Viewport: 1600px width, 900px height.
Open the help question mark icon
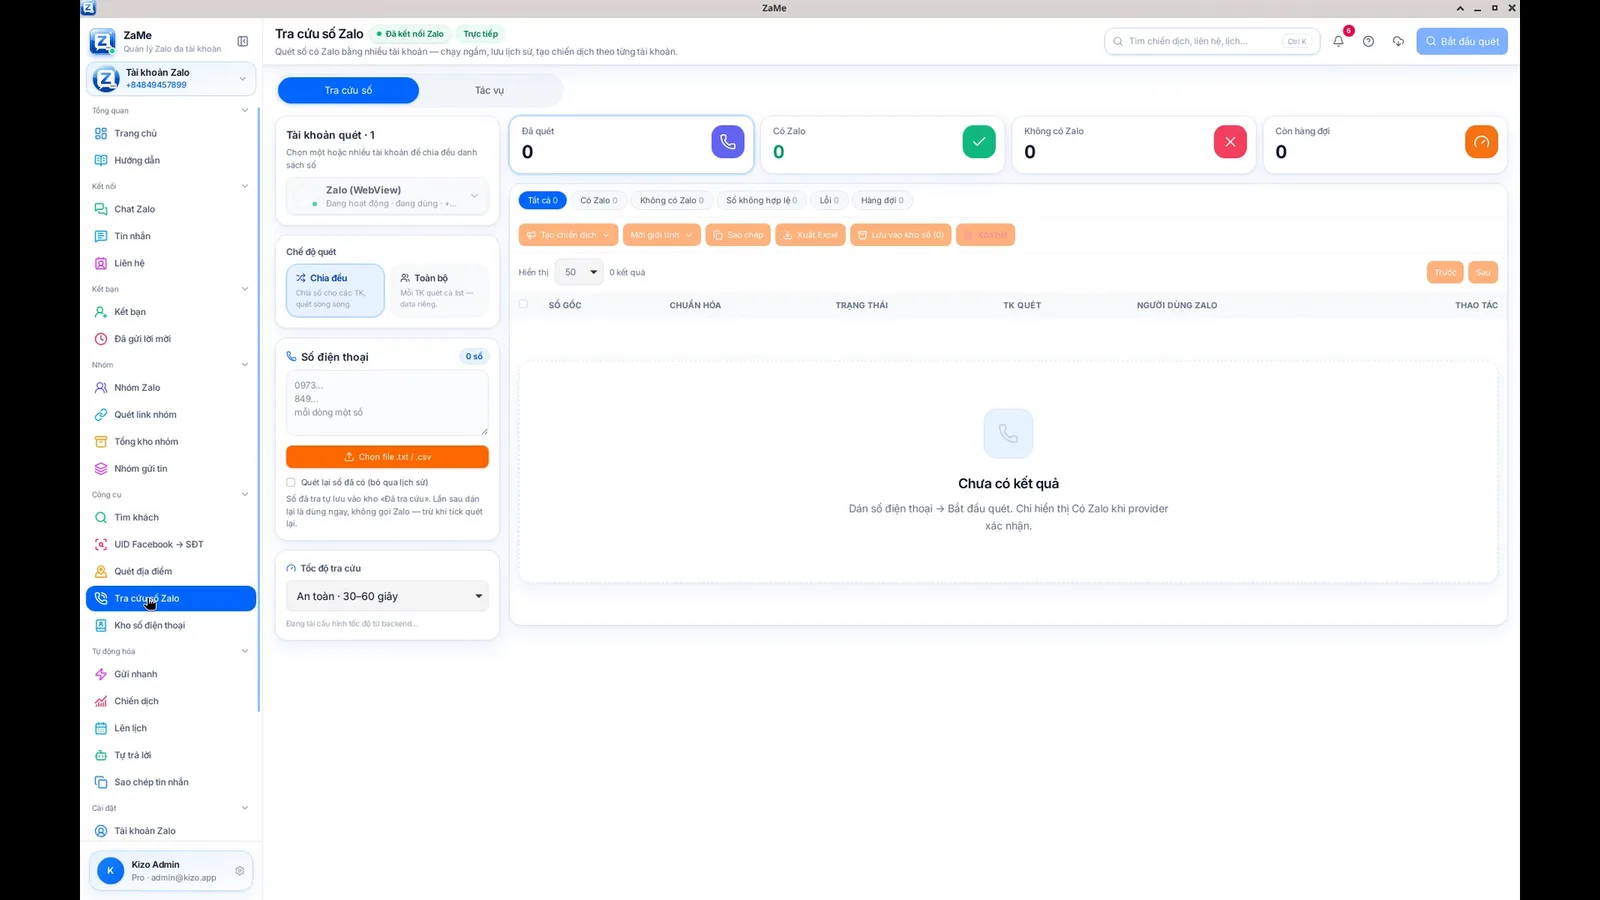click(1368, 41)
